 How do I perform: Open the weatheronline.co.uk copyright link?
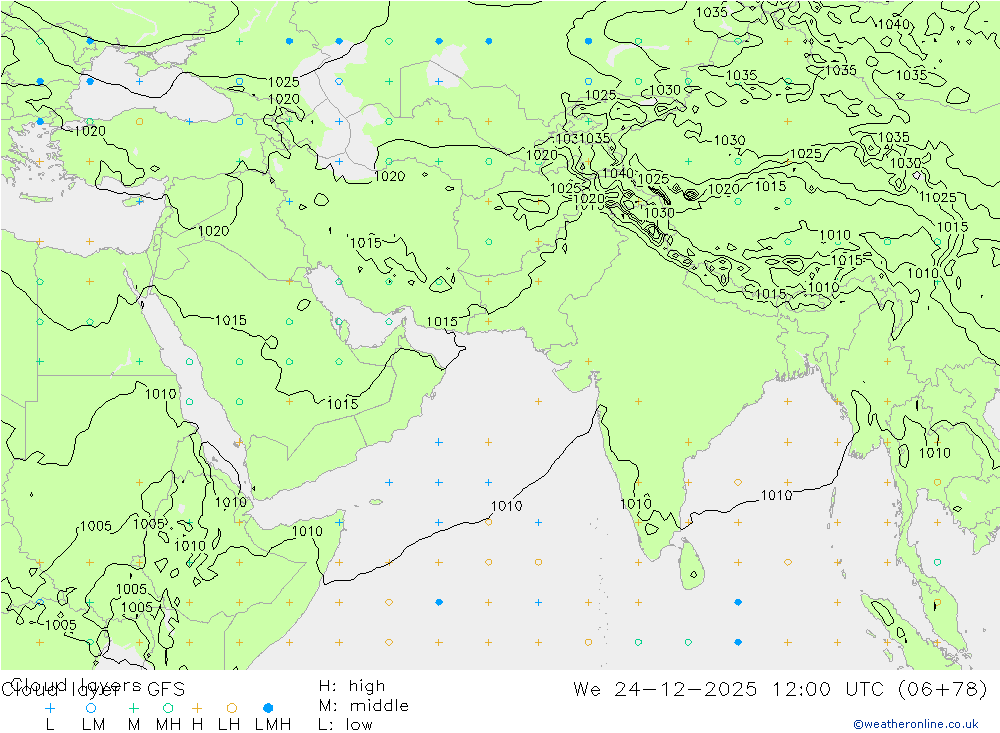915,724
